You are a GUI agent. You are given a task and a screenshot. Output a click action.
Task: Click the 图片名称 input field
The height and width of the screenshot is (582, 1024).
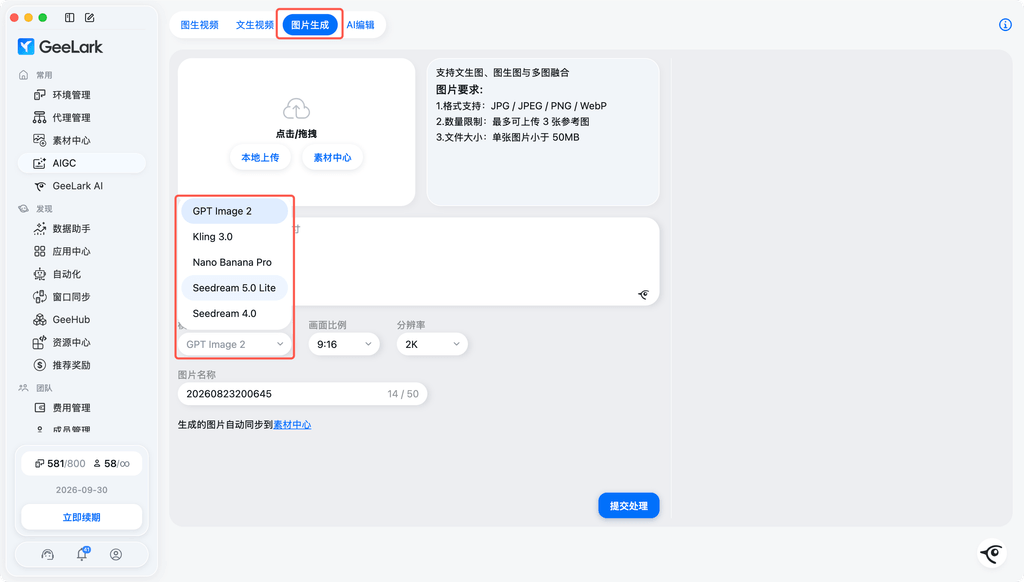302,394
